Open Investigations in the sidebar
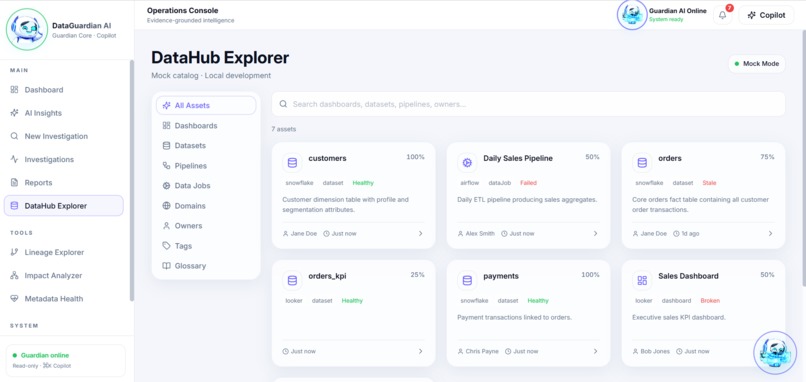806x382 pixels. click(63, 159)
